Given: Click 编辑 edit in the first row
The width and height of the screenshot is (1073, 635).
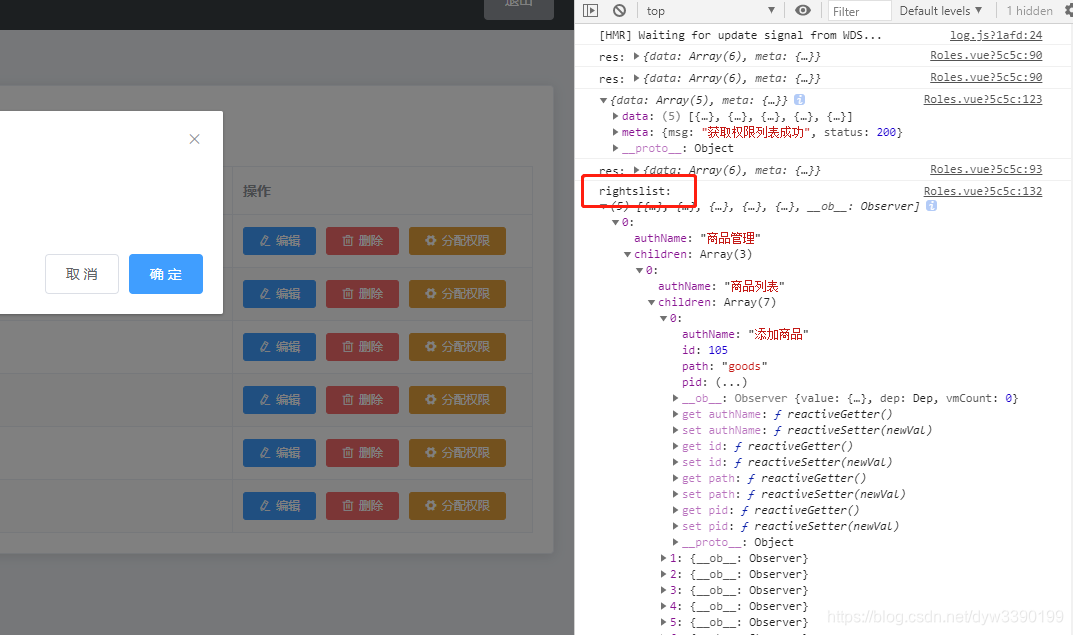Looking at the screenshot, I should pyautogui.click(x=279, y=241).
